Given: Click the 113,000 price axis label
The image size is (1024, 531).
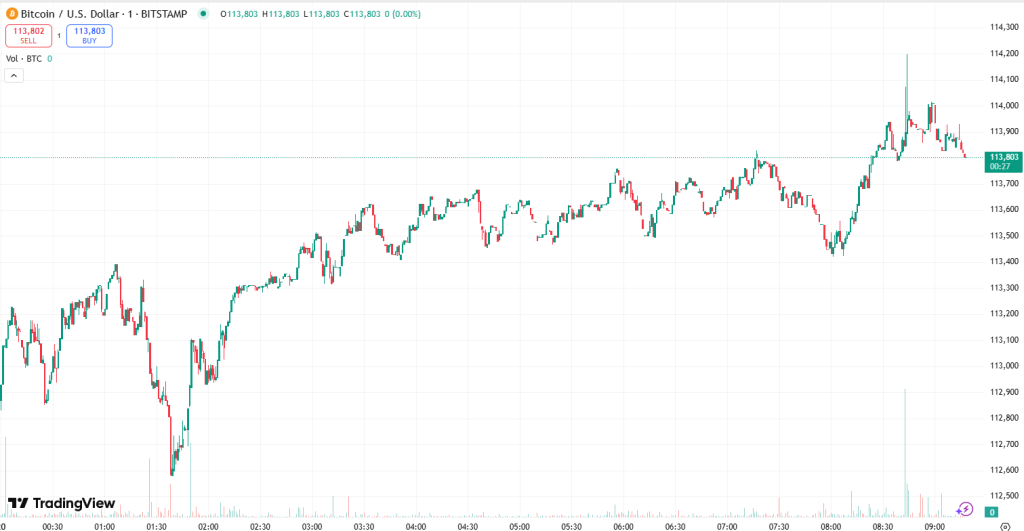Looking at the screenshot, I should [1003, 366].
